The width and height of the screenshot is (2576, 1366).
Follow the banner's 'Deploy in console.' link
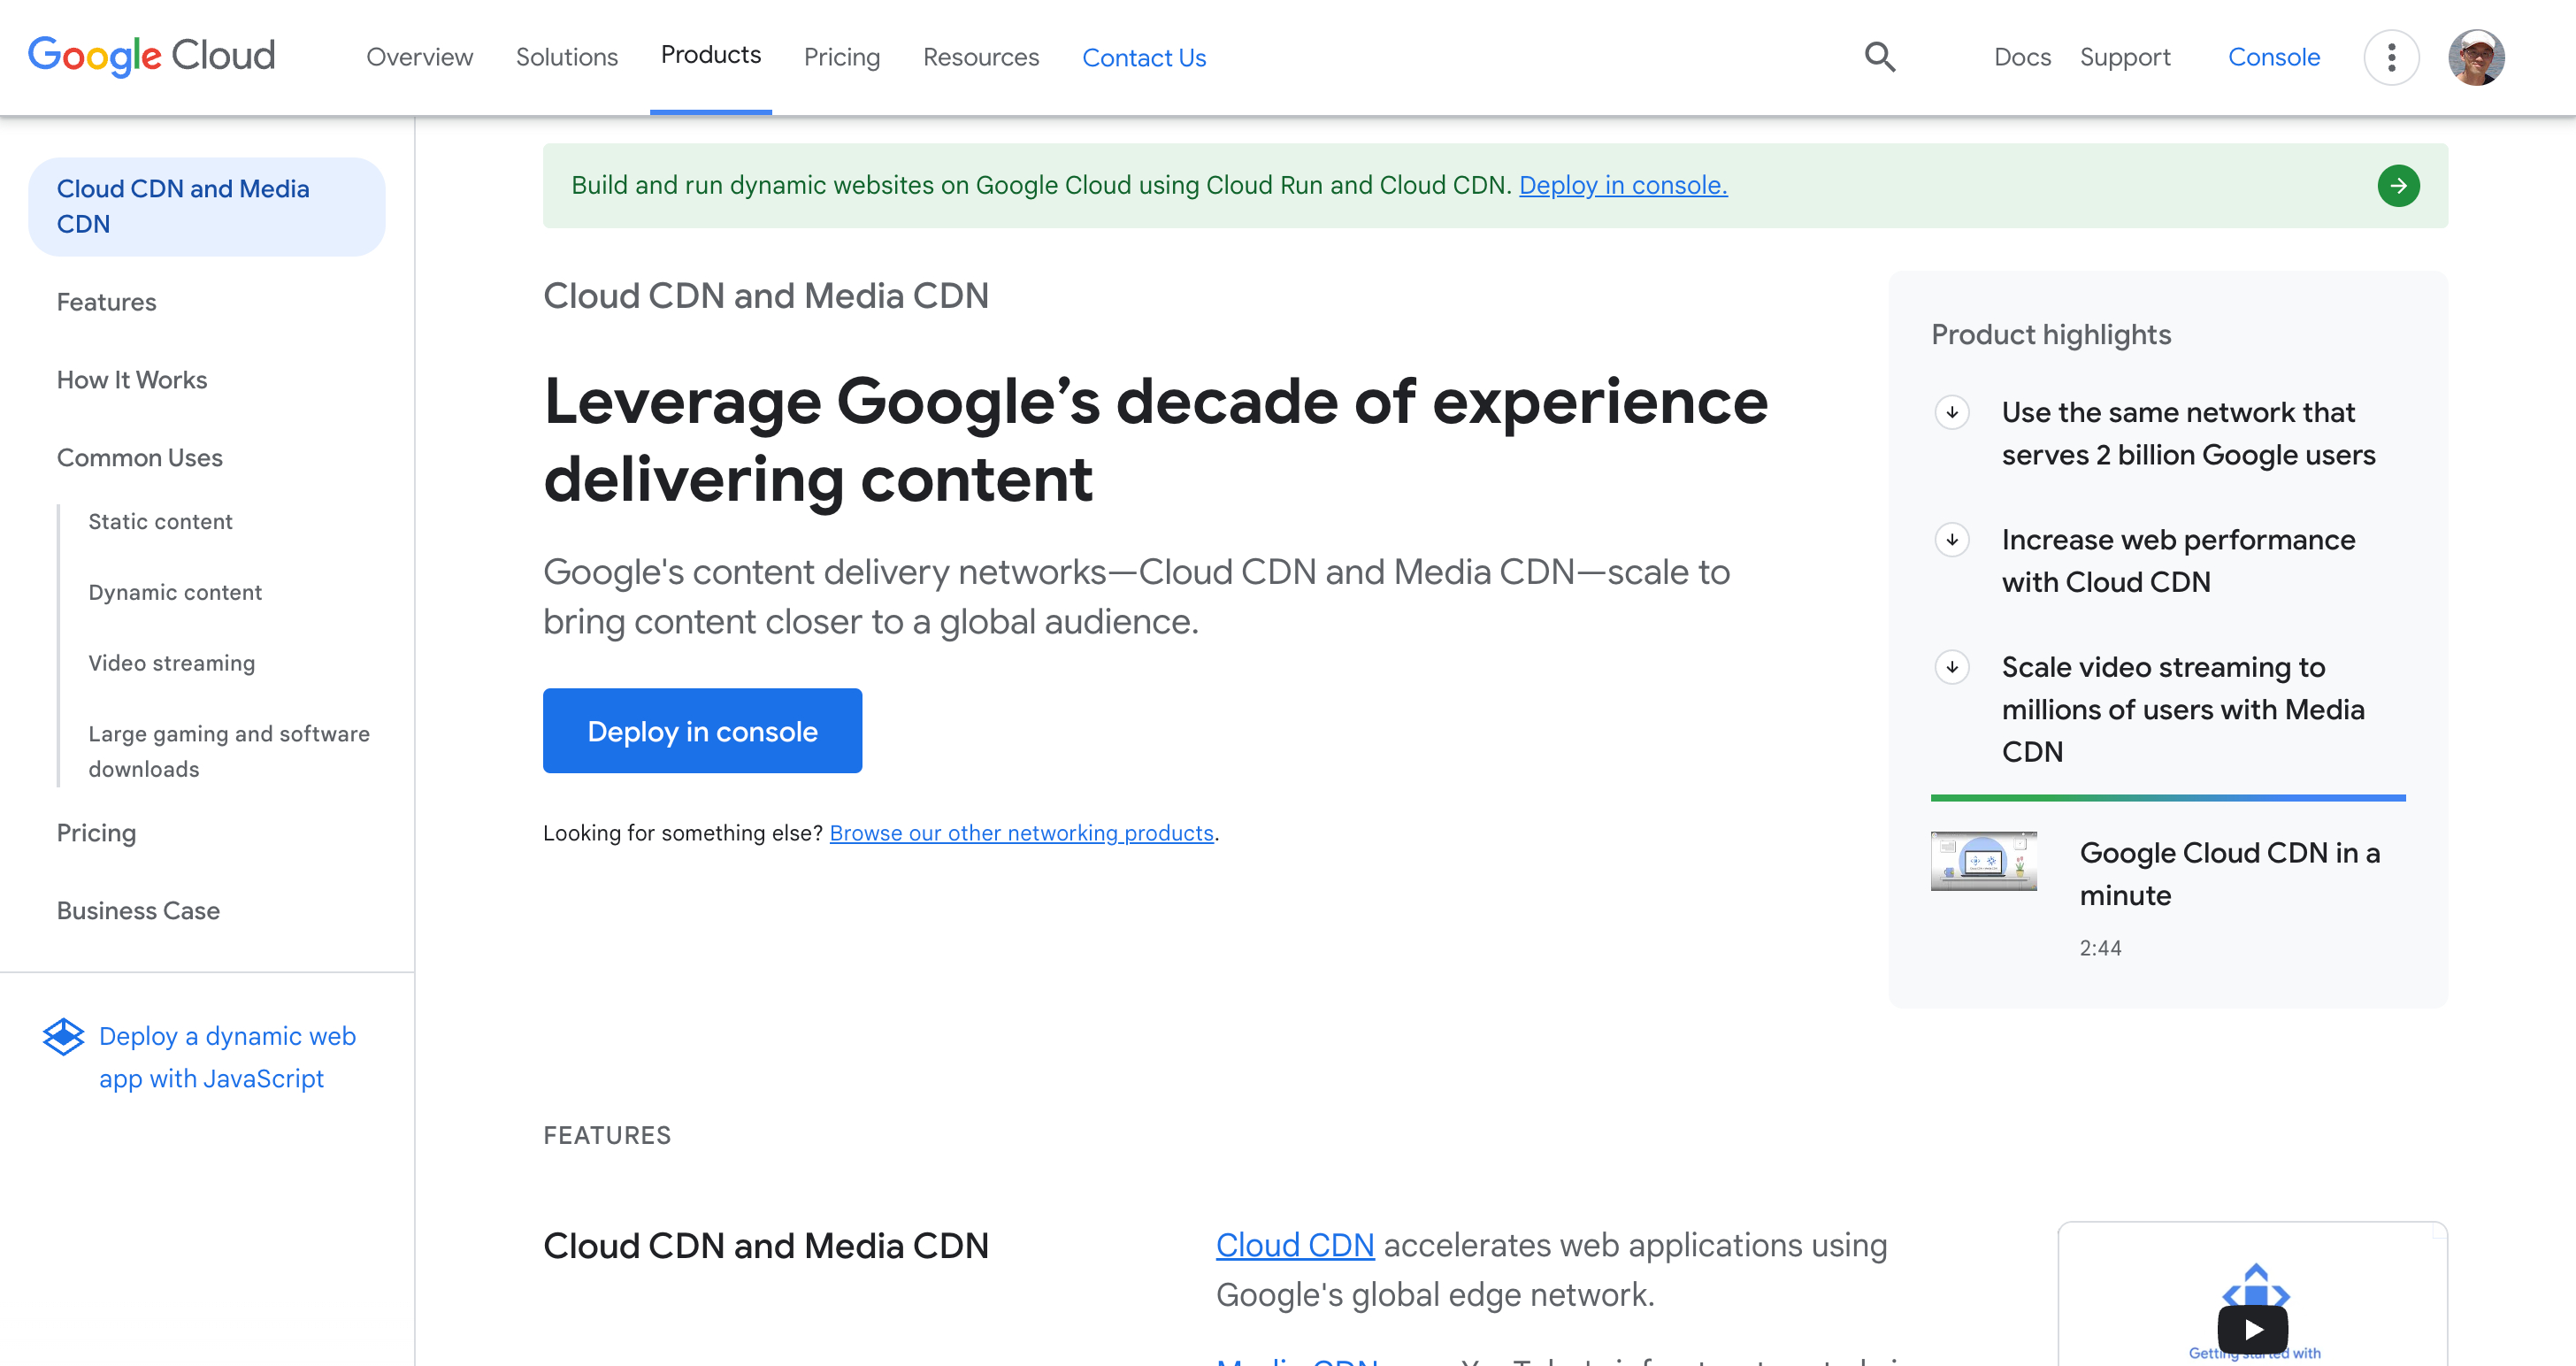(1623, 185)
